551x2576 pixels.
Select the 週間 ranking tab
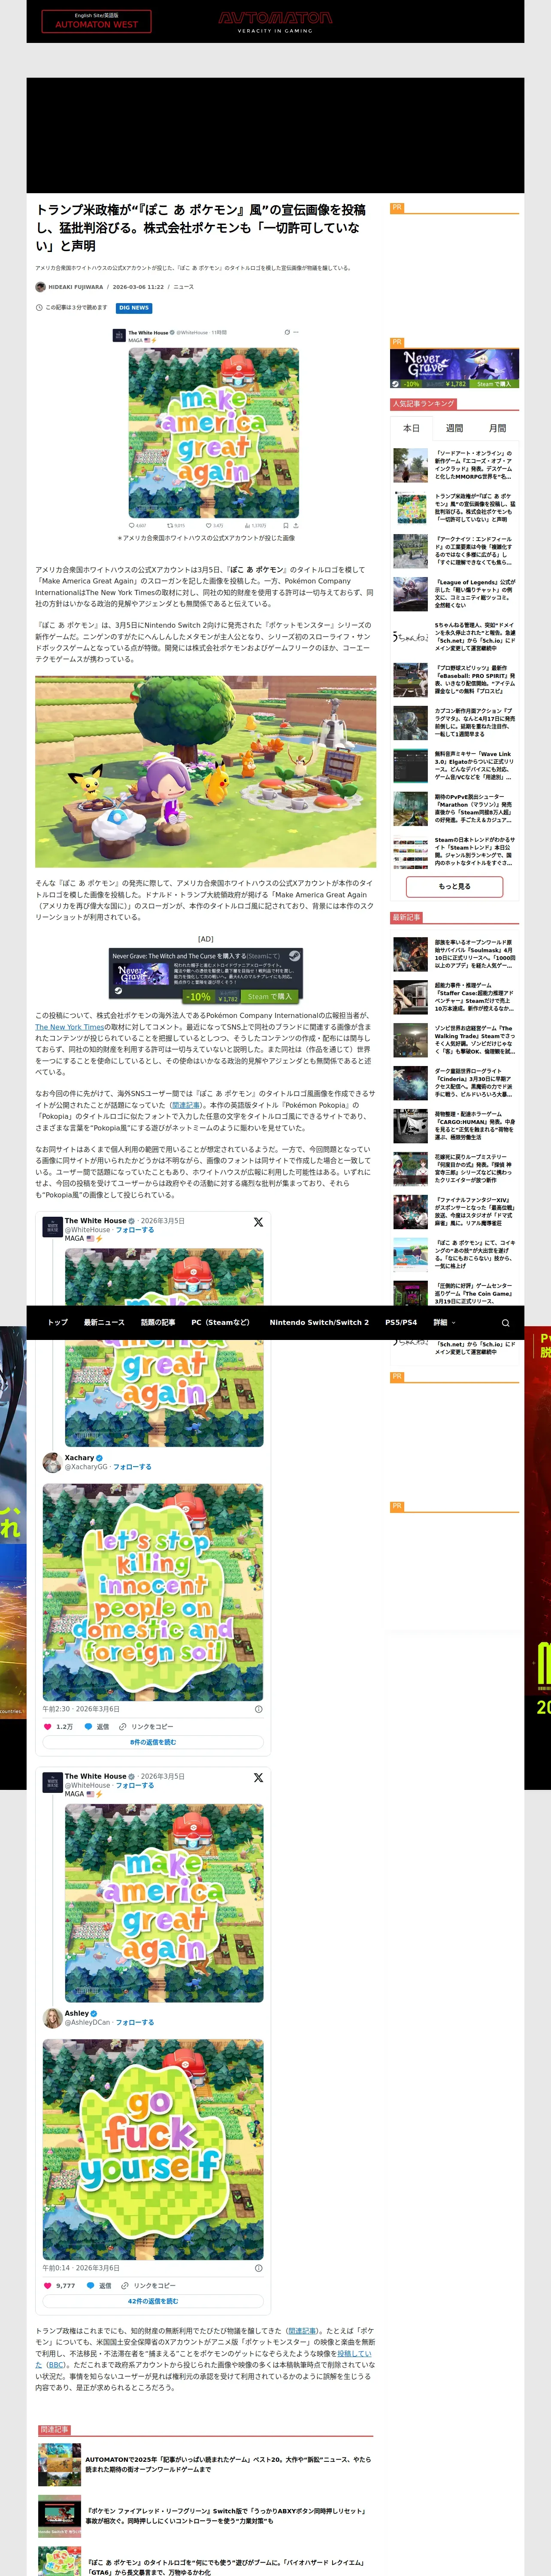[454, 428]
